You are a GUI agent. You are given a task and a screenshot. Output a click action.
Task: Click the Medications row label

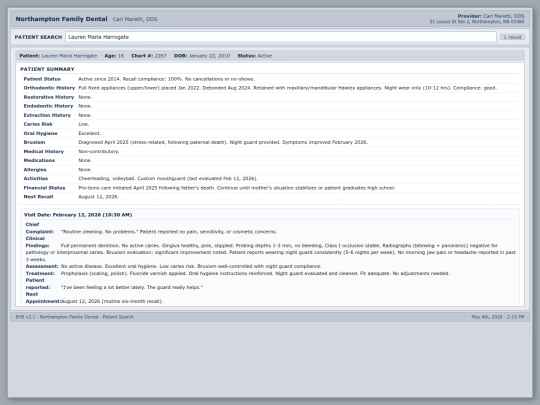coord(39,160)
